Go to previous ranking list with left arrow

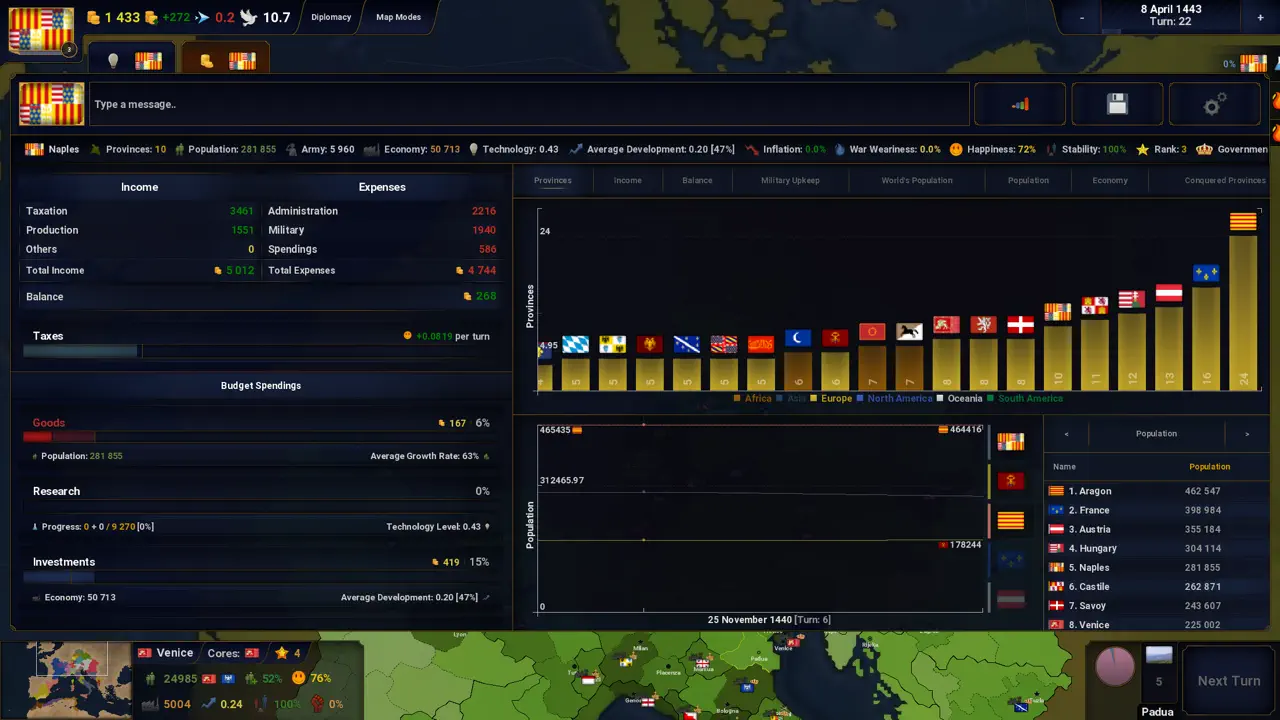coord(1066,434)
